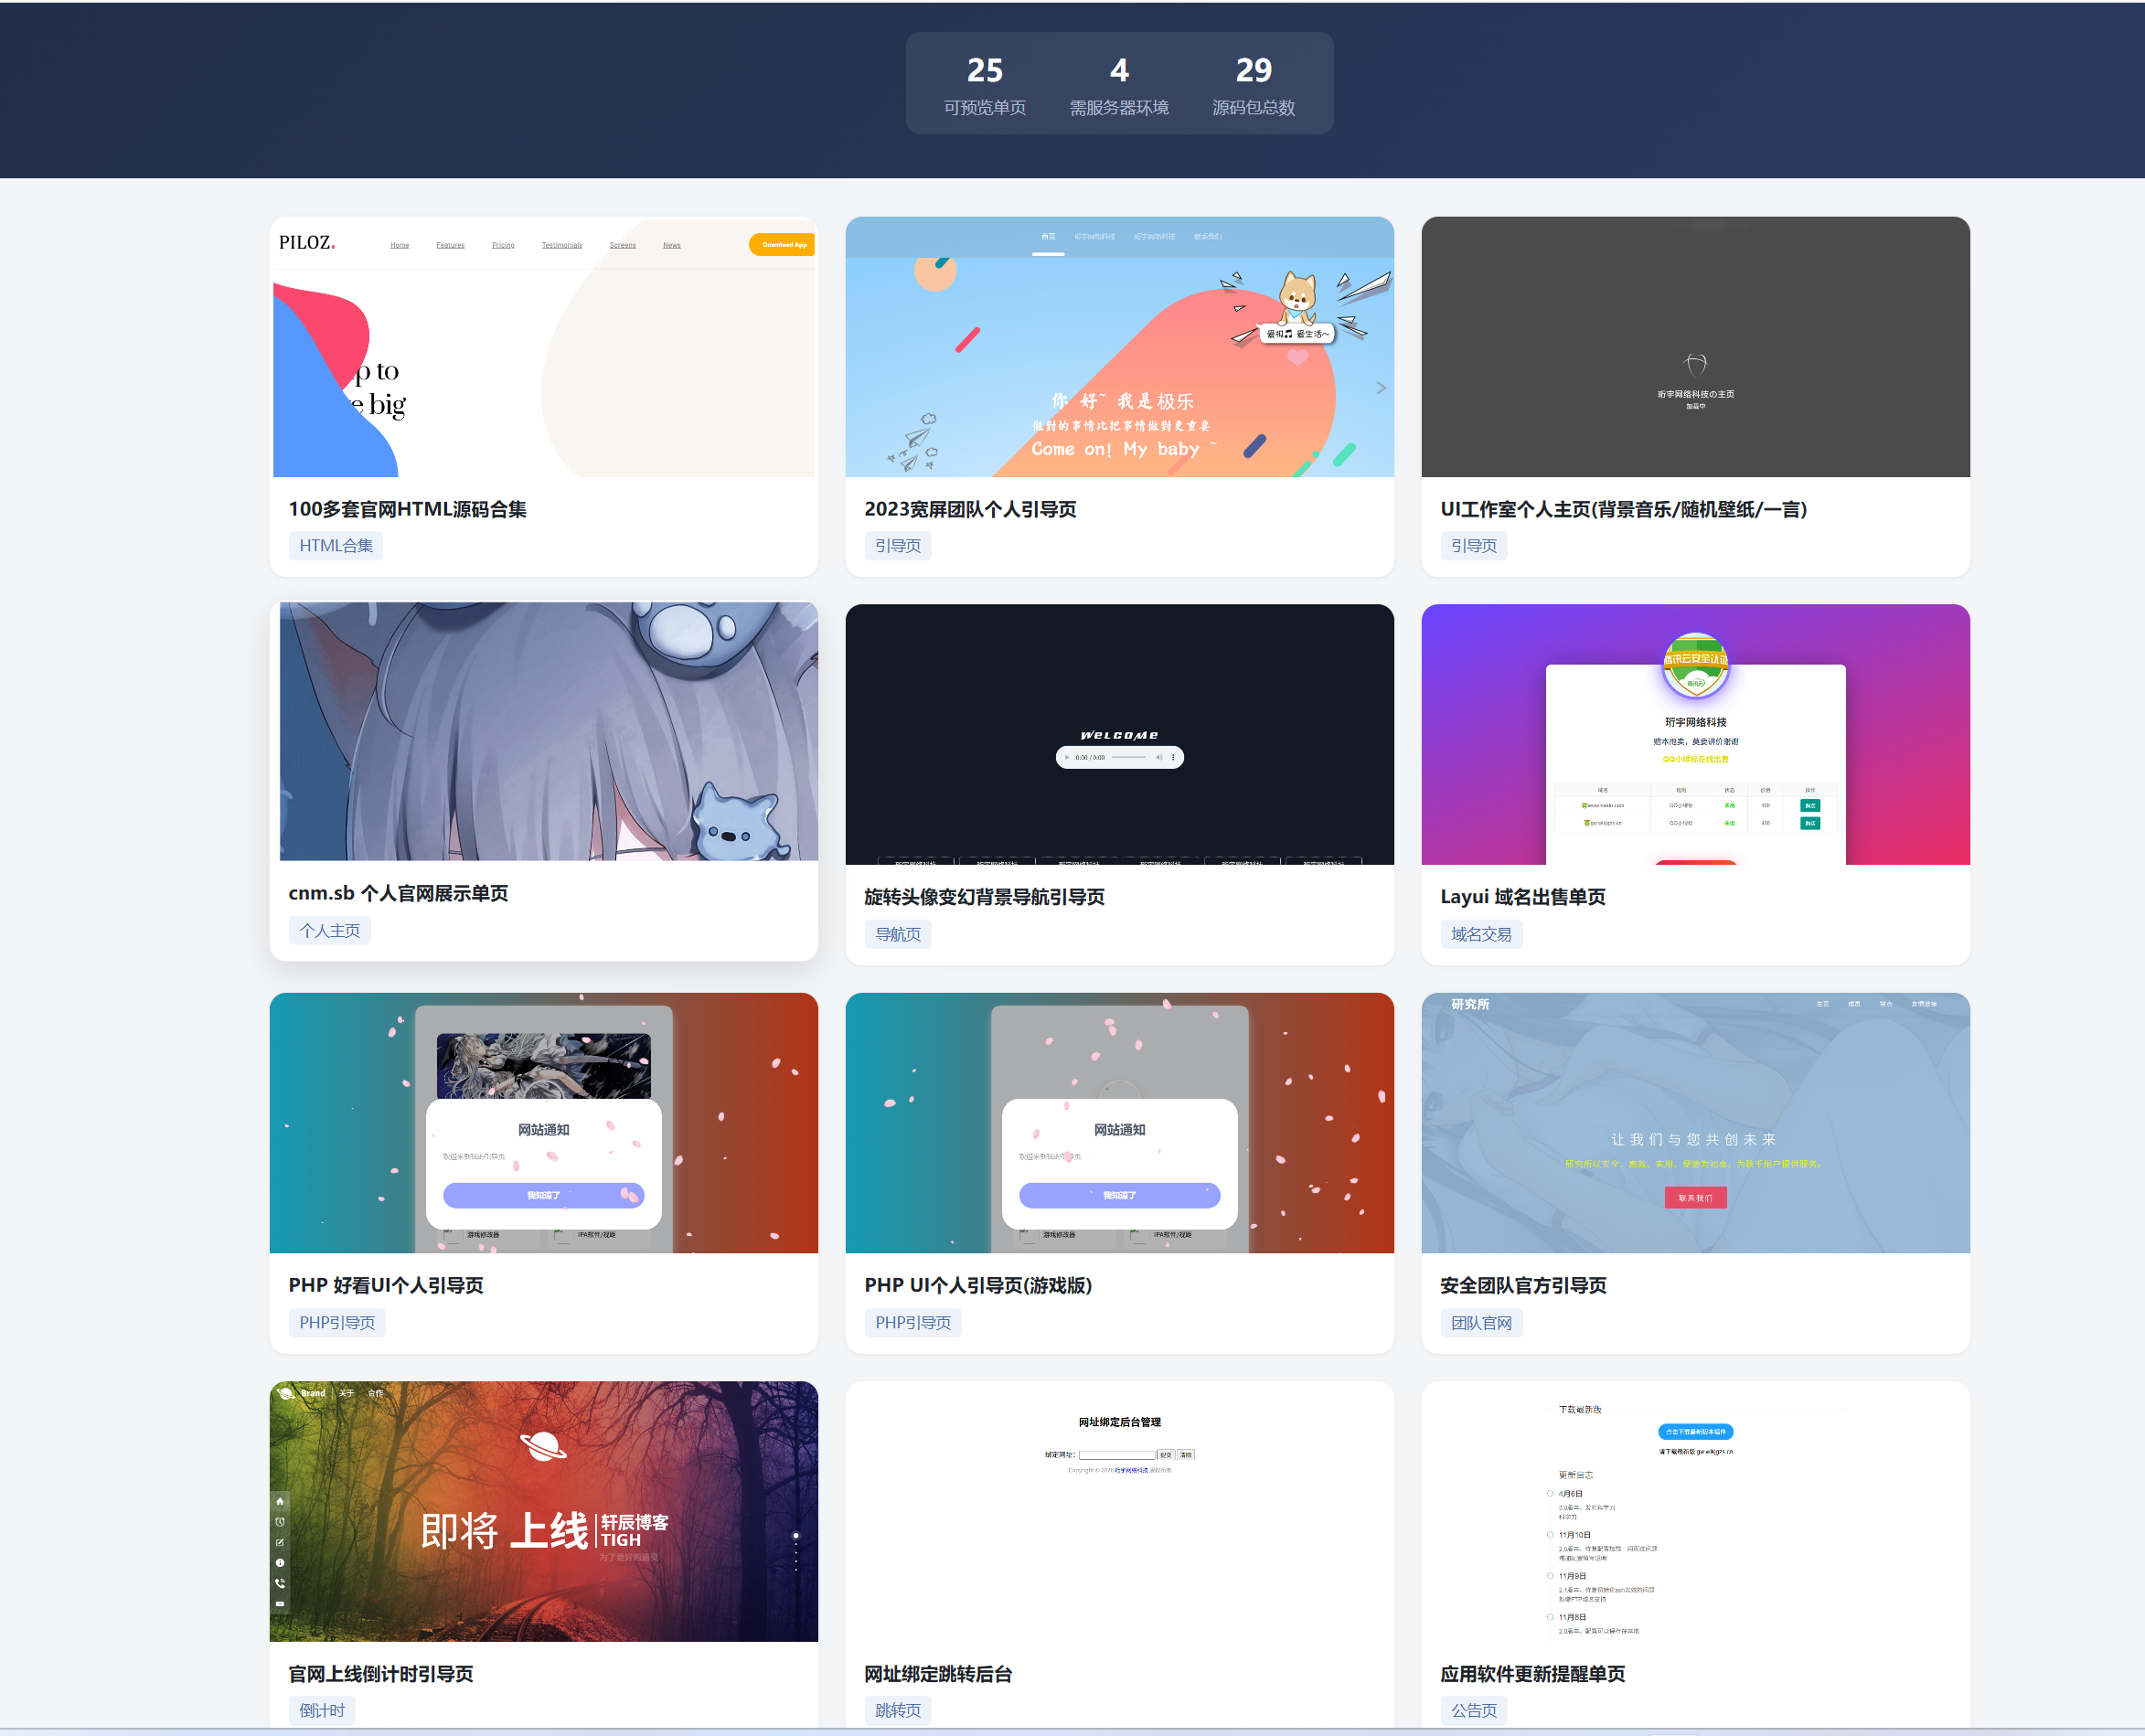Click the orange Download App button in PILOZ preview
The image size is (2145, 1736).
coord(783,244)
